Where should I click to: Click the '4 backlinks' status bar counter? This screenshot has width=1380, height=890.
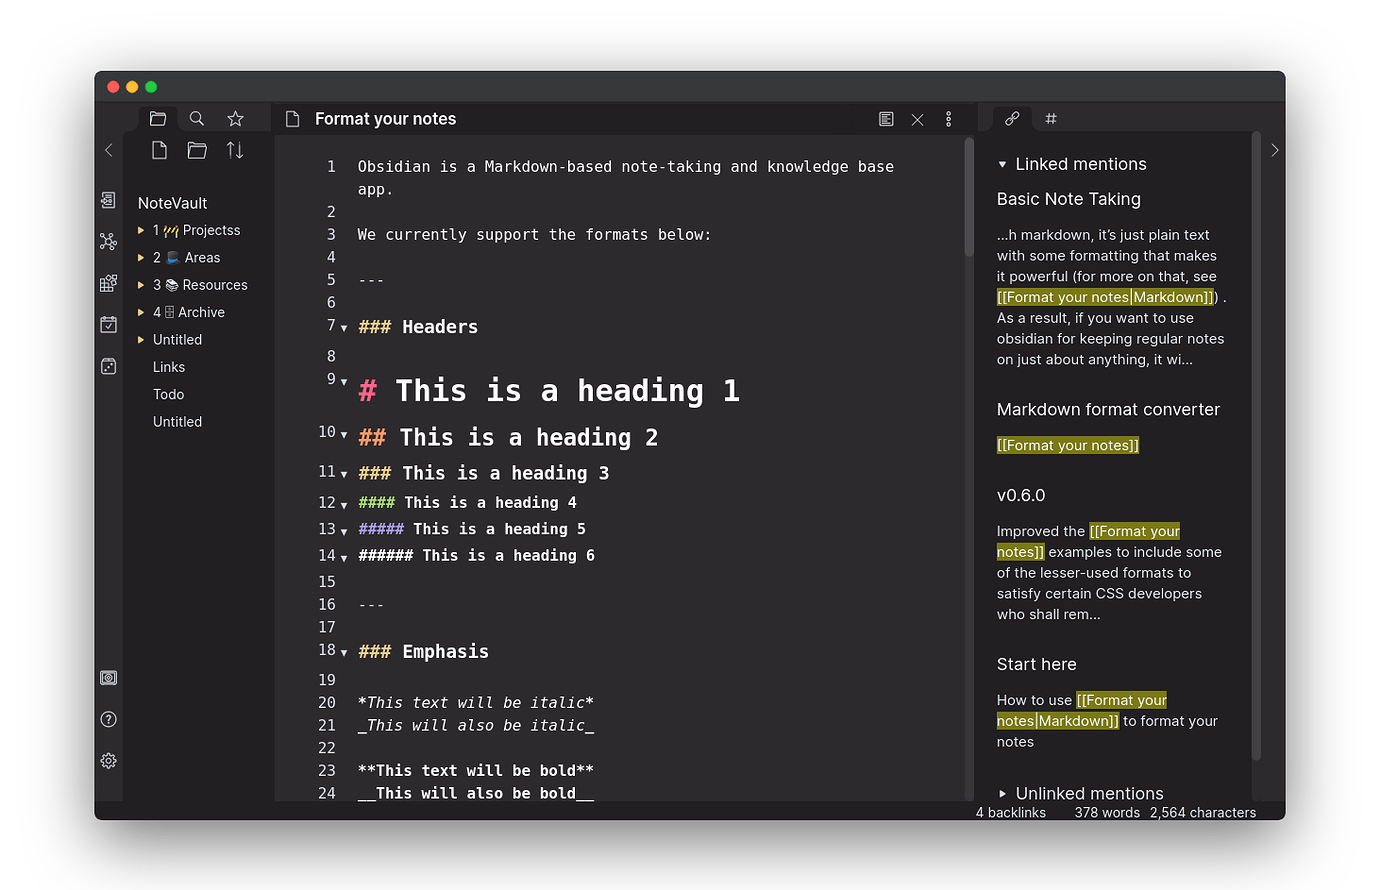pyautogui.click(x=1010, y=812)
